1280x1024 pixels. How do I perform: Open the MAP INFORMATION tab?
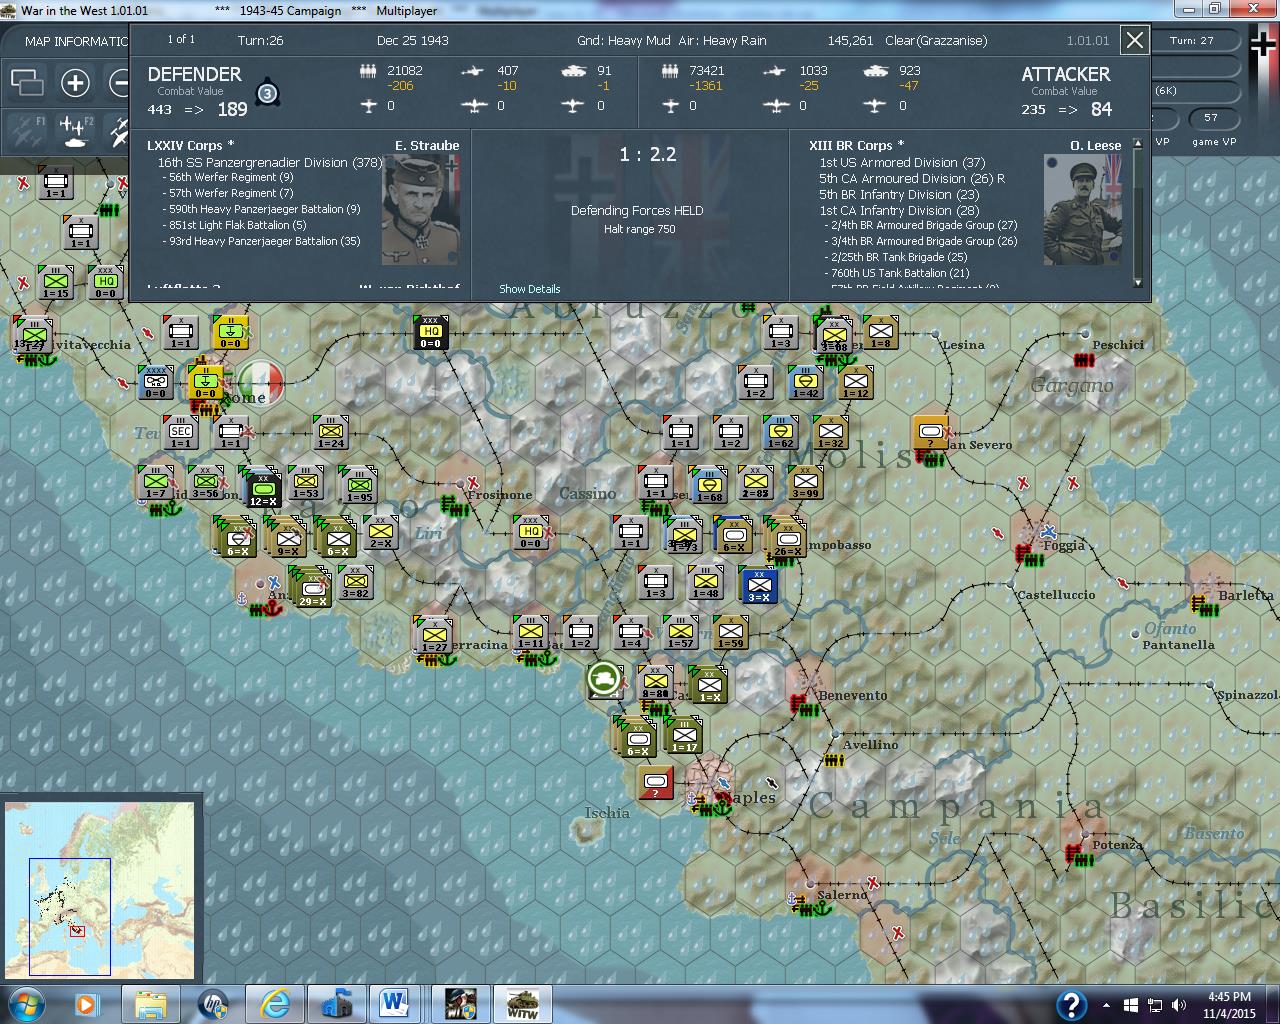click(x=76, y=41)
